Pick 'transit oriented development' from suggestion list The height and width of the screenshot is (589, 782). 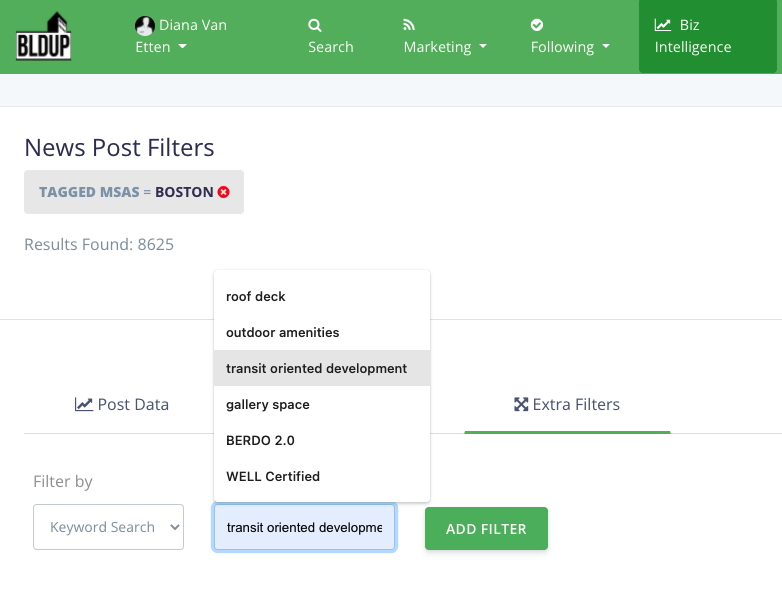pyautogui.click(x=317, y=368)
